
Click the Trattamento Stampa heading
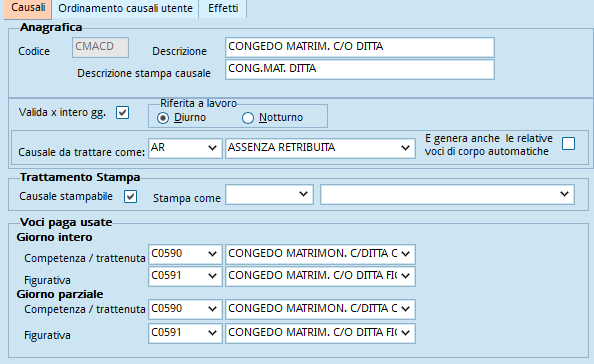coord(80,177)
